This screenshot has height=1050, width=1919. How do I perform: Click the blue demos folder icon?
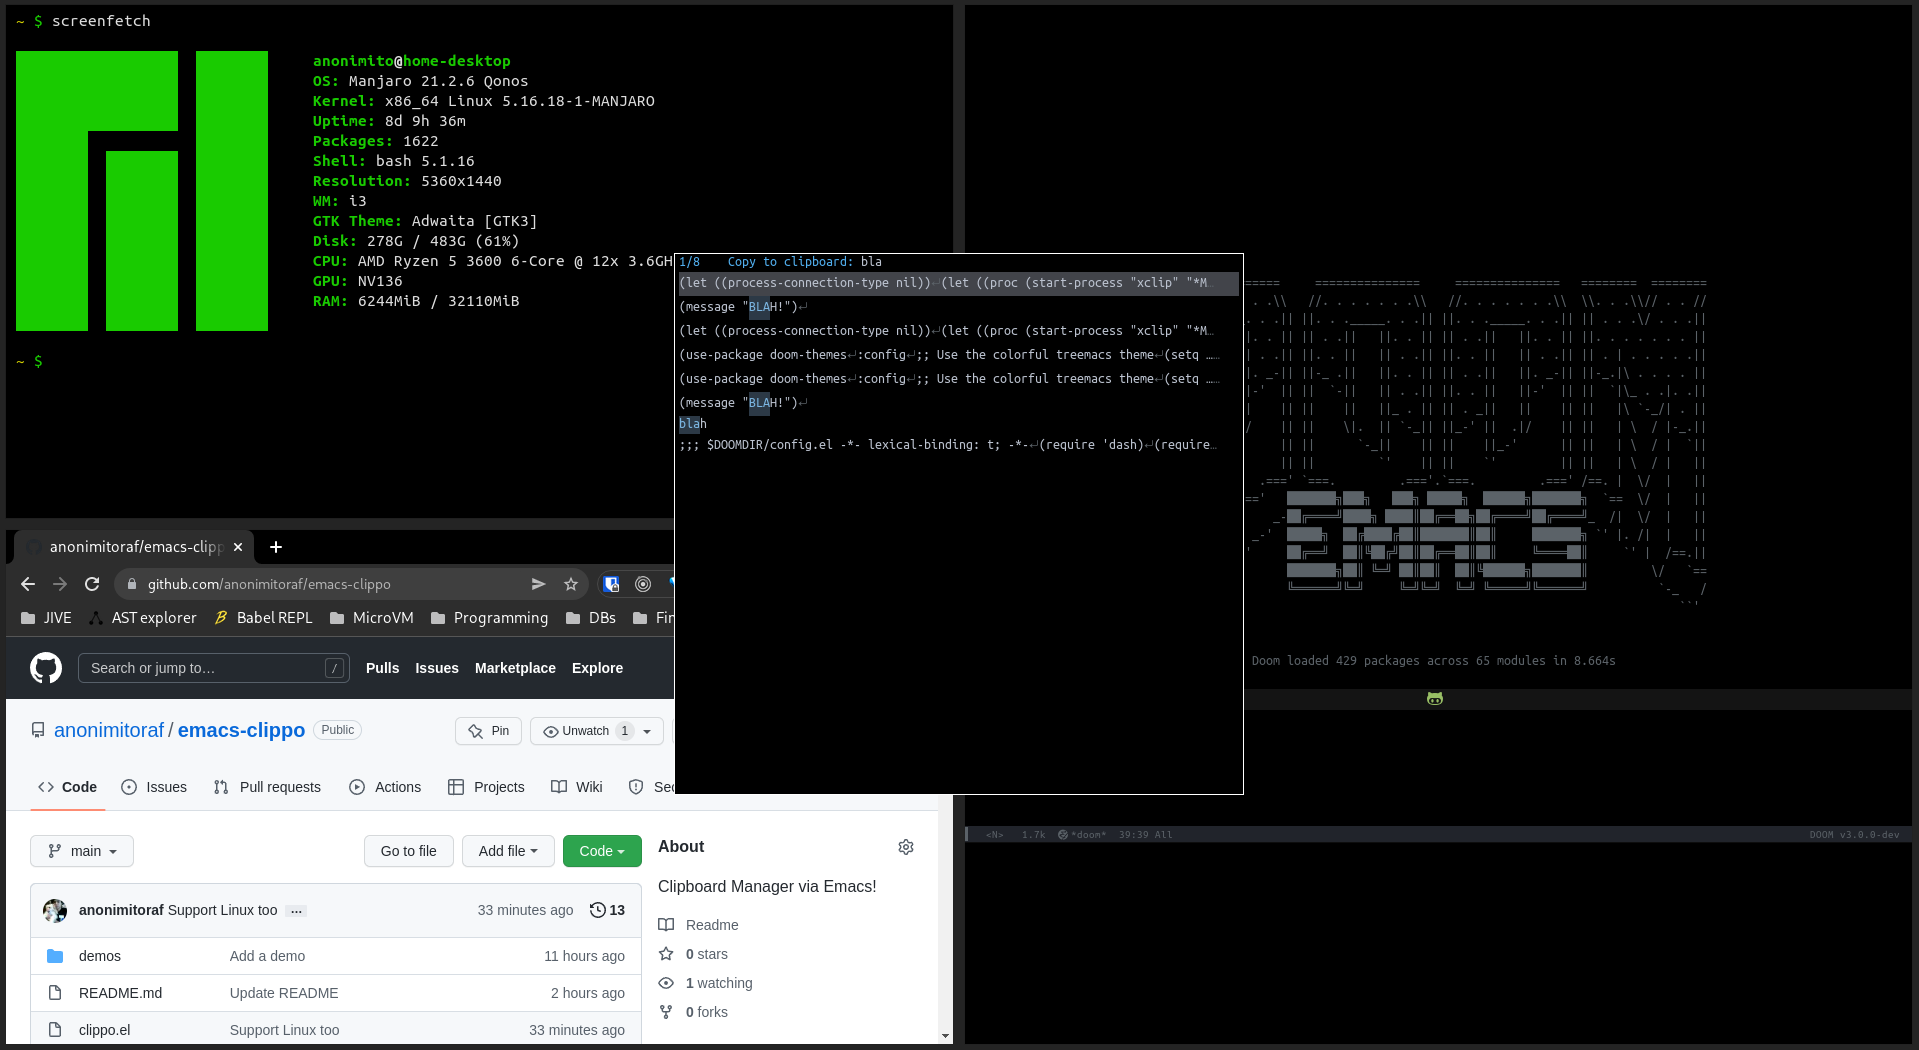55,956
